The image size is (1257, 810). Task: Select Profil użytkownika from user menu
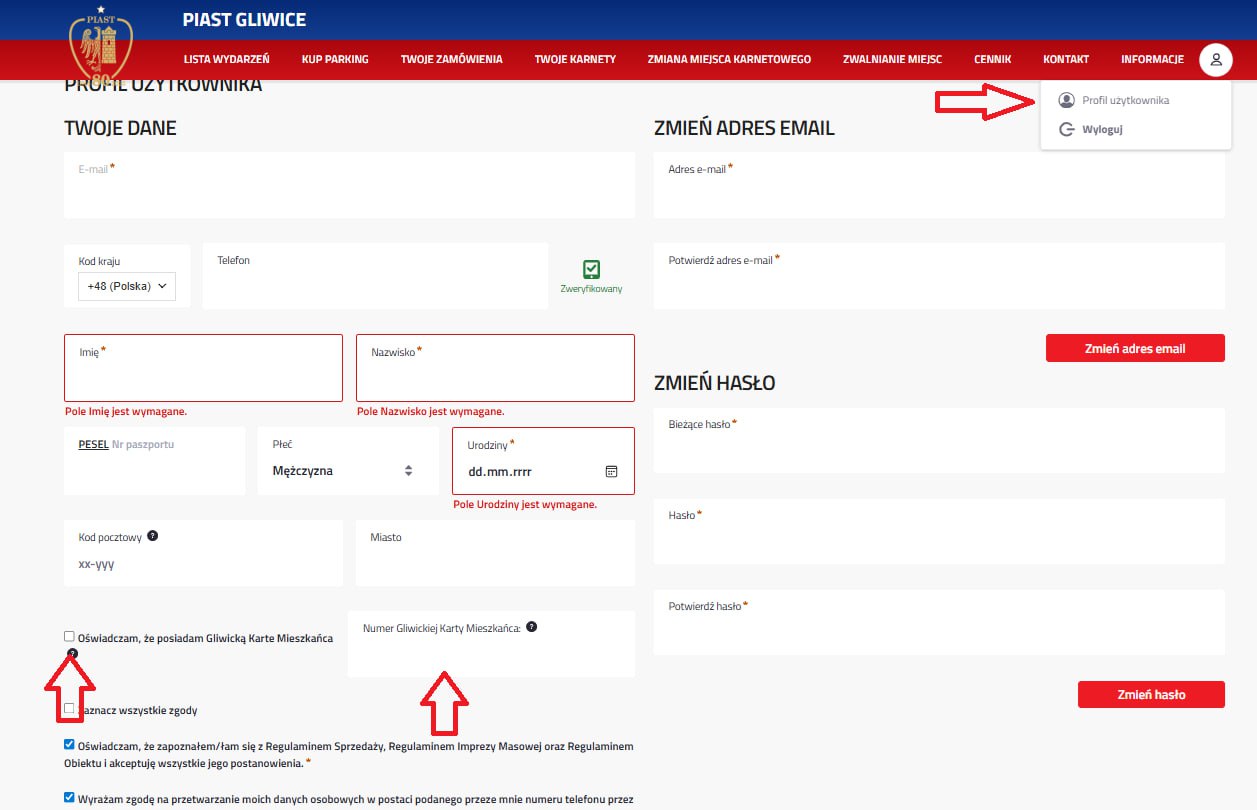click(1125, 100)
